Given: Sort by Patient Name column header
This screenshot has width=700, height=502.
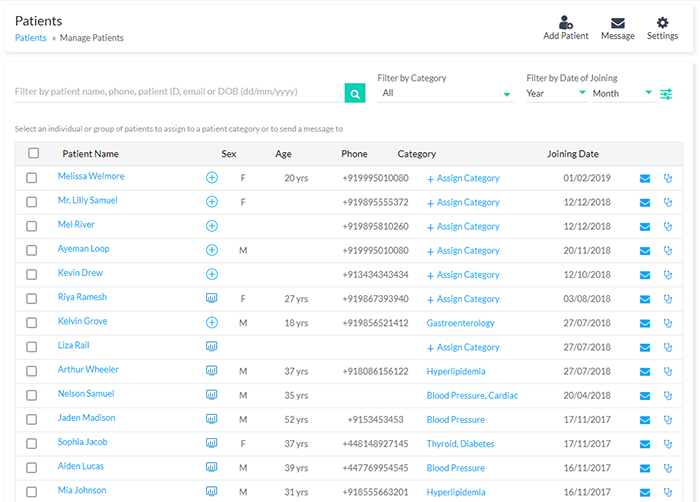Looking at the screenshot, I should coord(90,154).
